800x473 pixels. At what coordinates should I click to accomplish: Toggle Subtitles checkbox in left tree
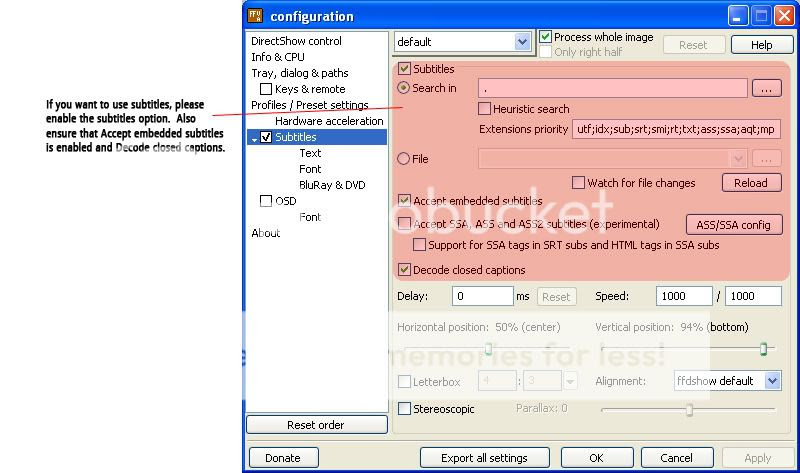coord(266,137)
